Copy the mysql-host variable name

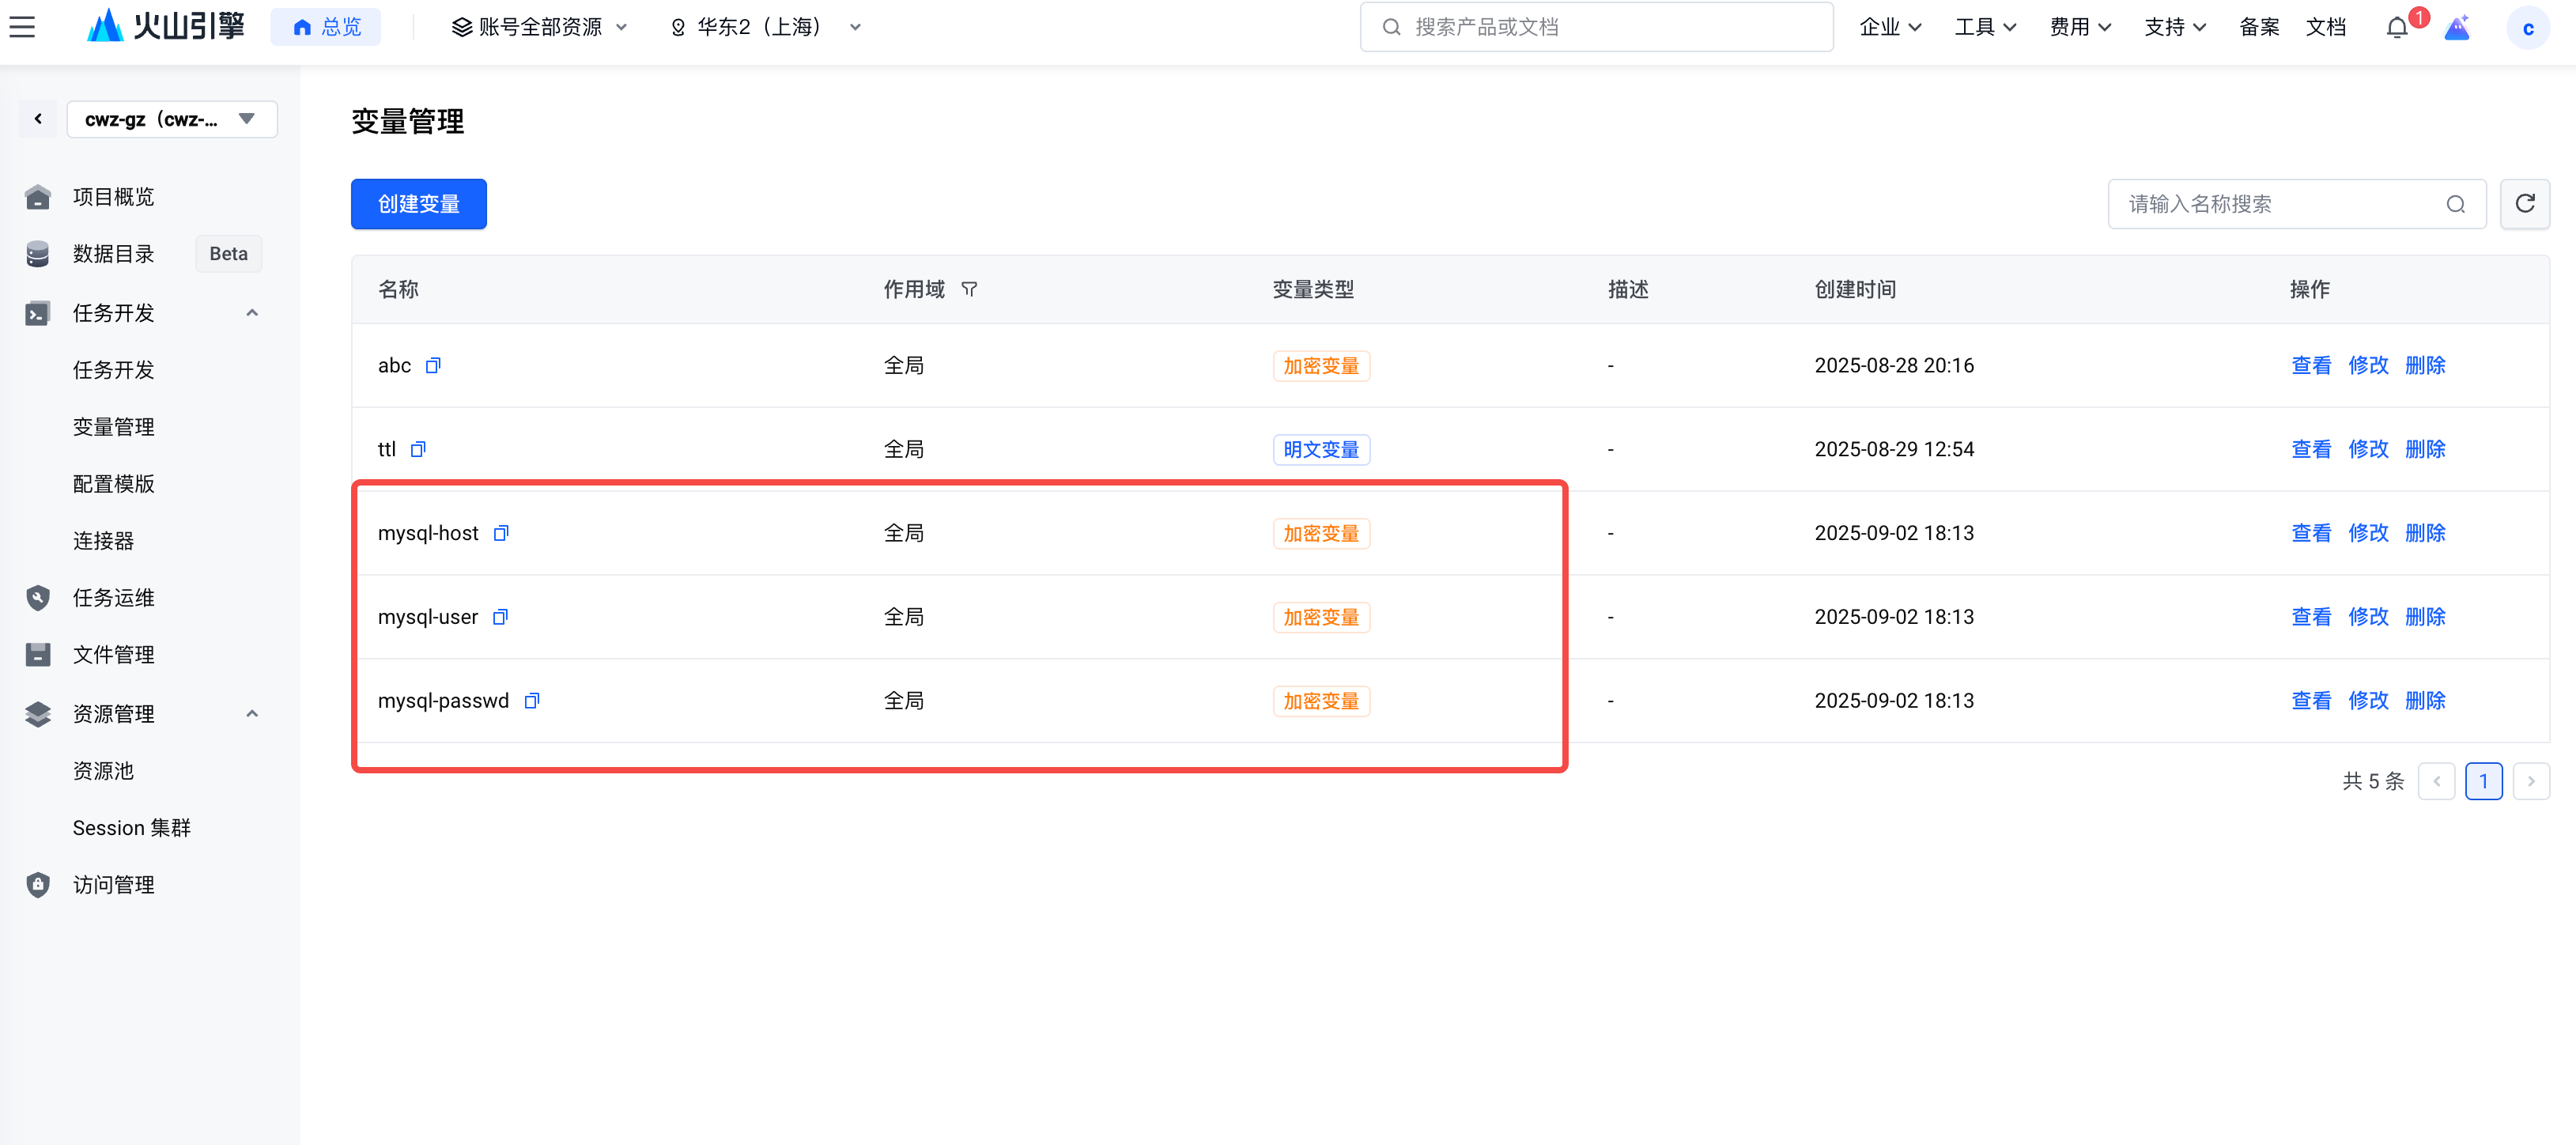[x=501, y=533]
